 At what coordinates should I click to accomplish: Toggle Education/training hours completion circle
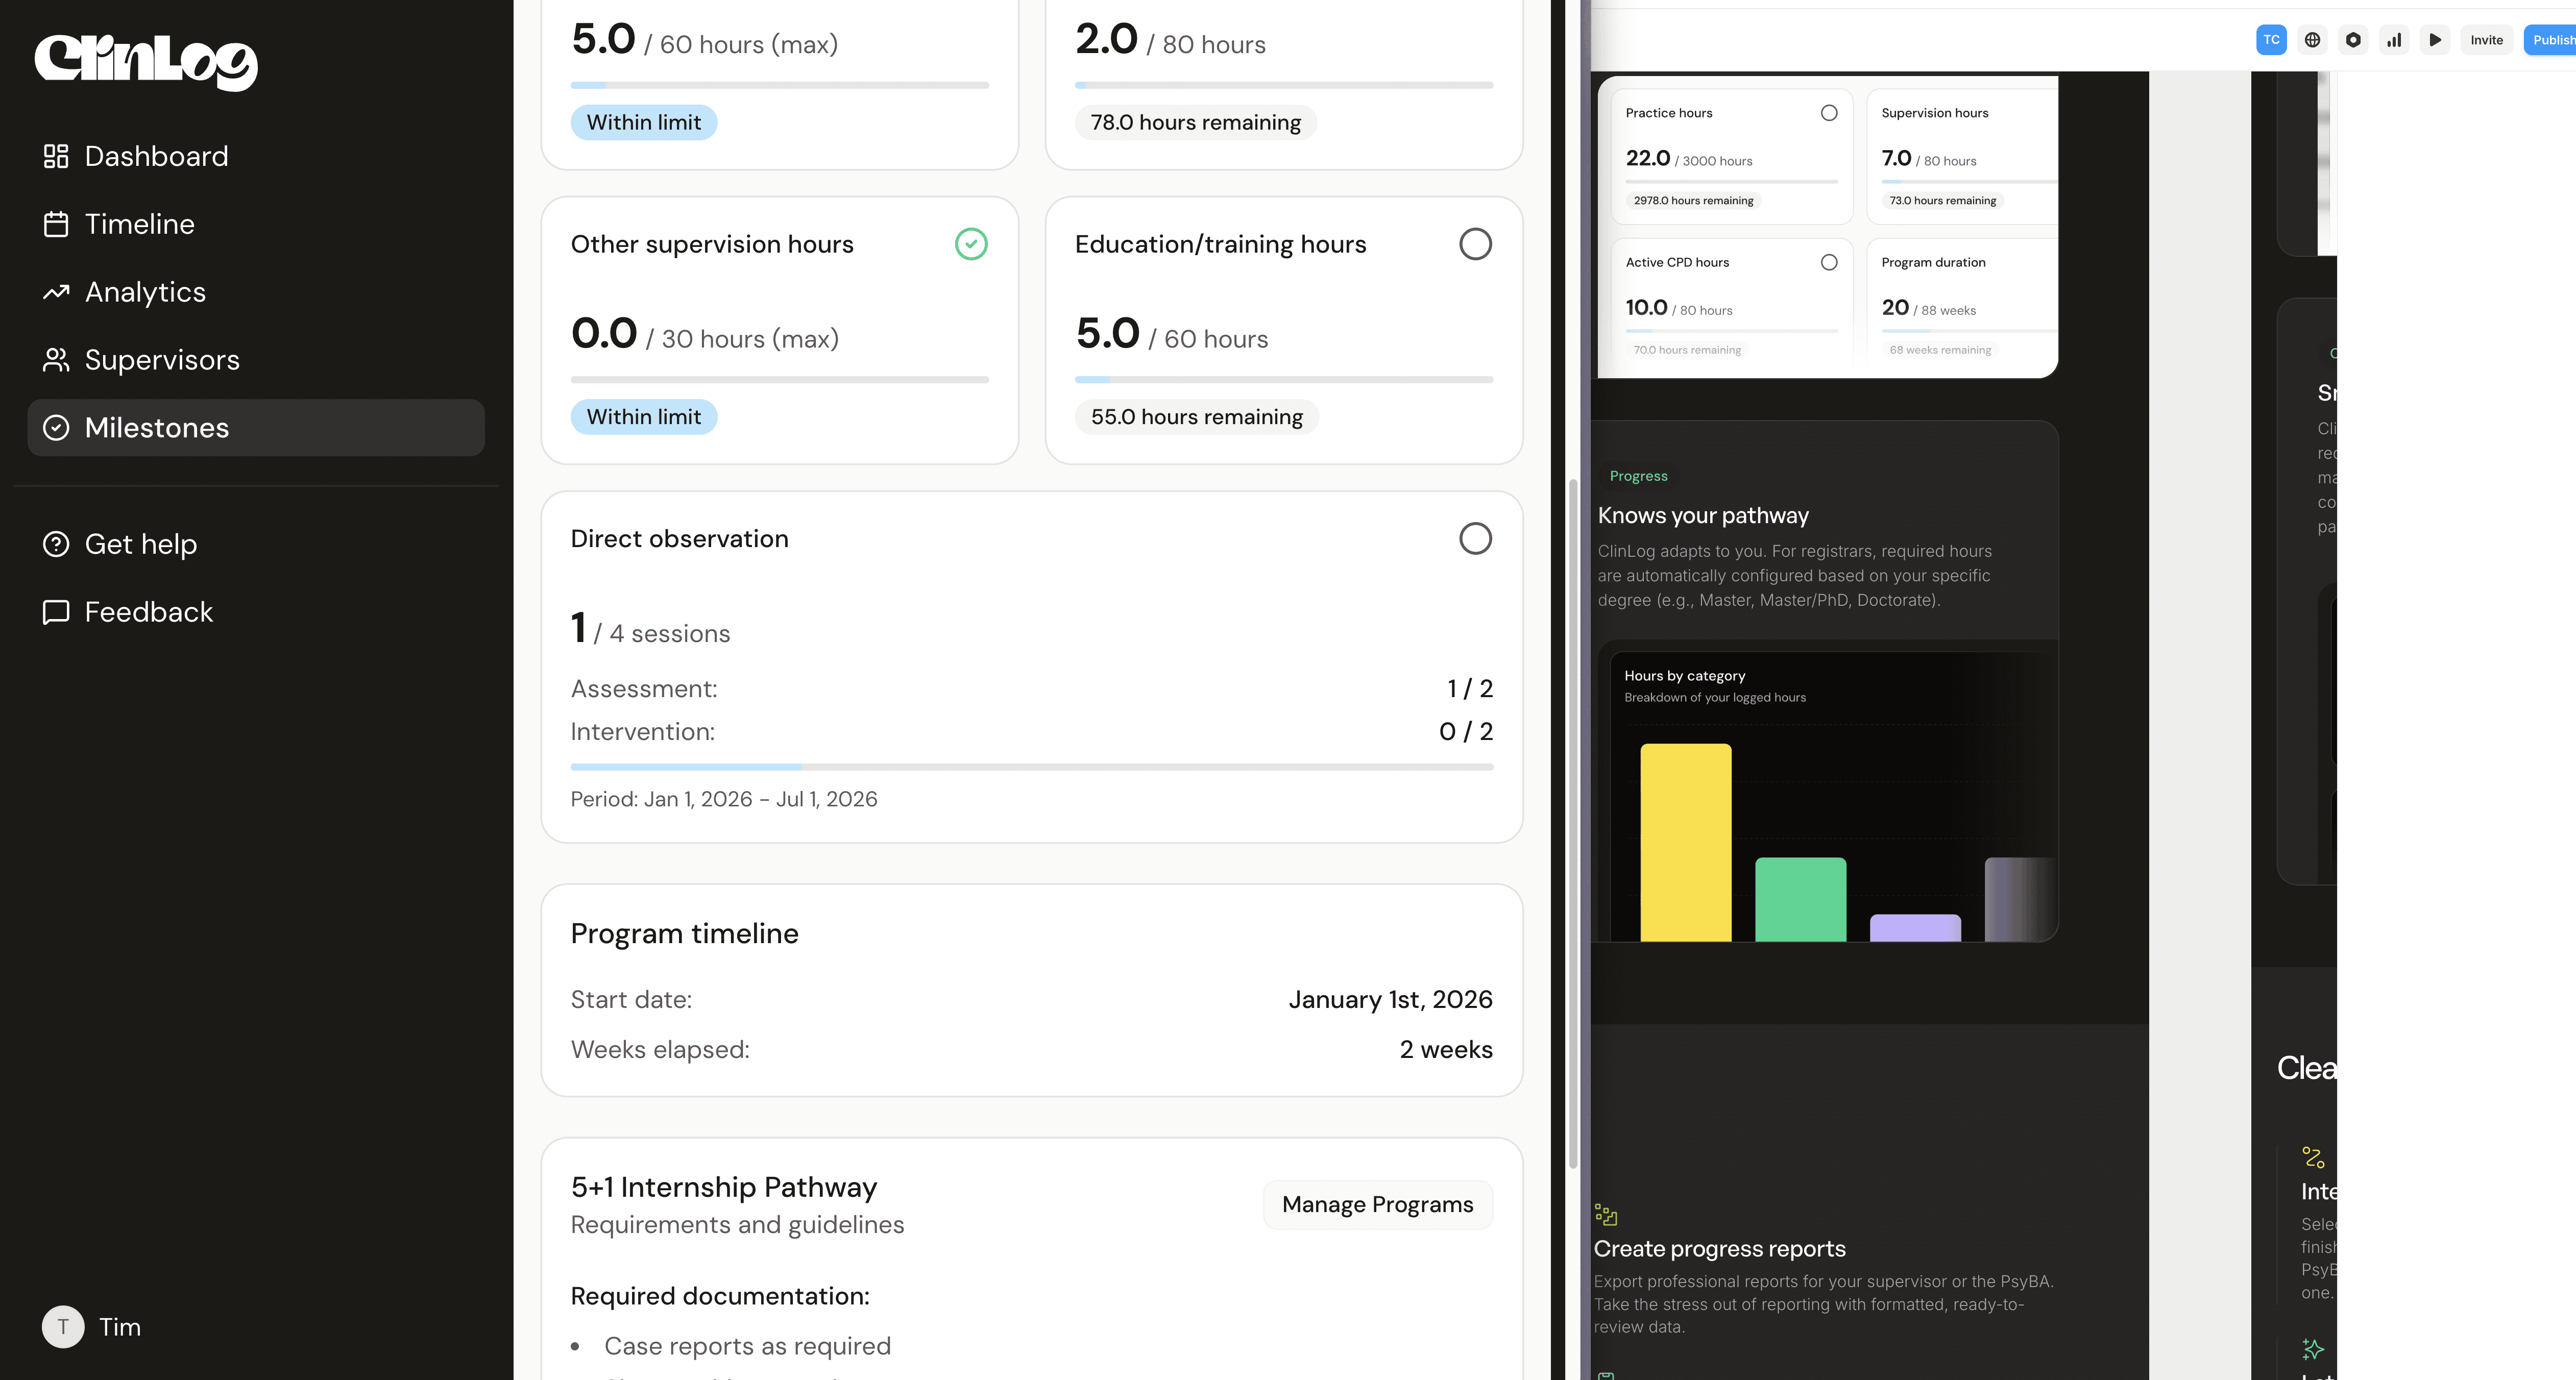coord(1475,244)
